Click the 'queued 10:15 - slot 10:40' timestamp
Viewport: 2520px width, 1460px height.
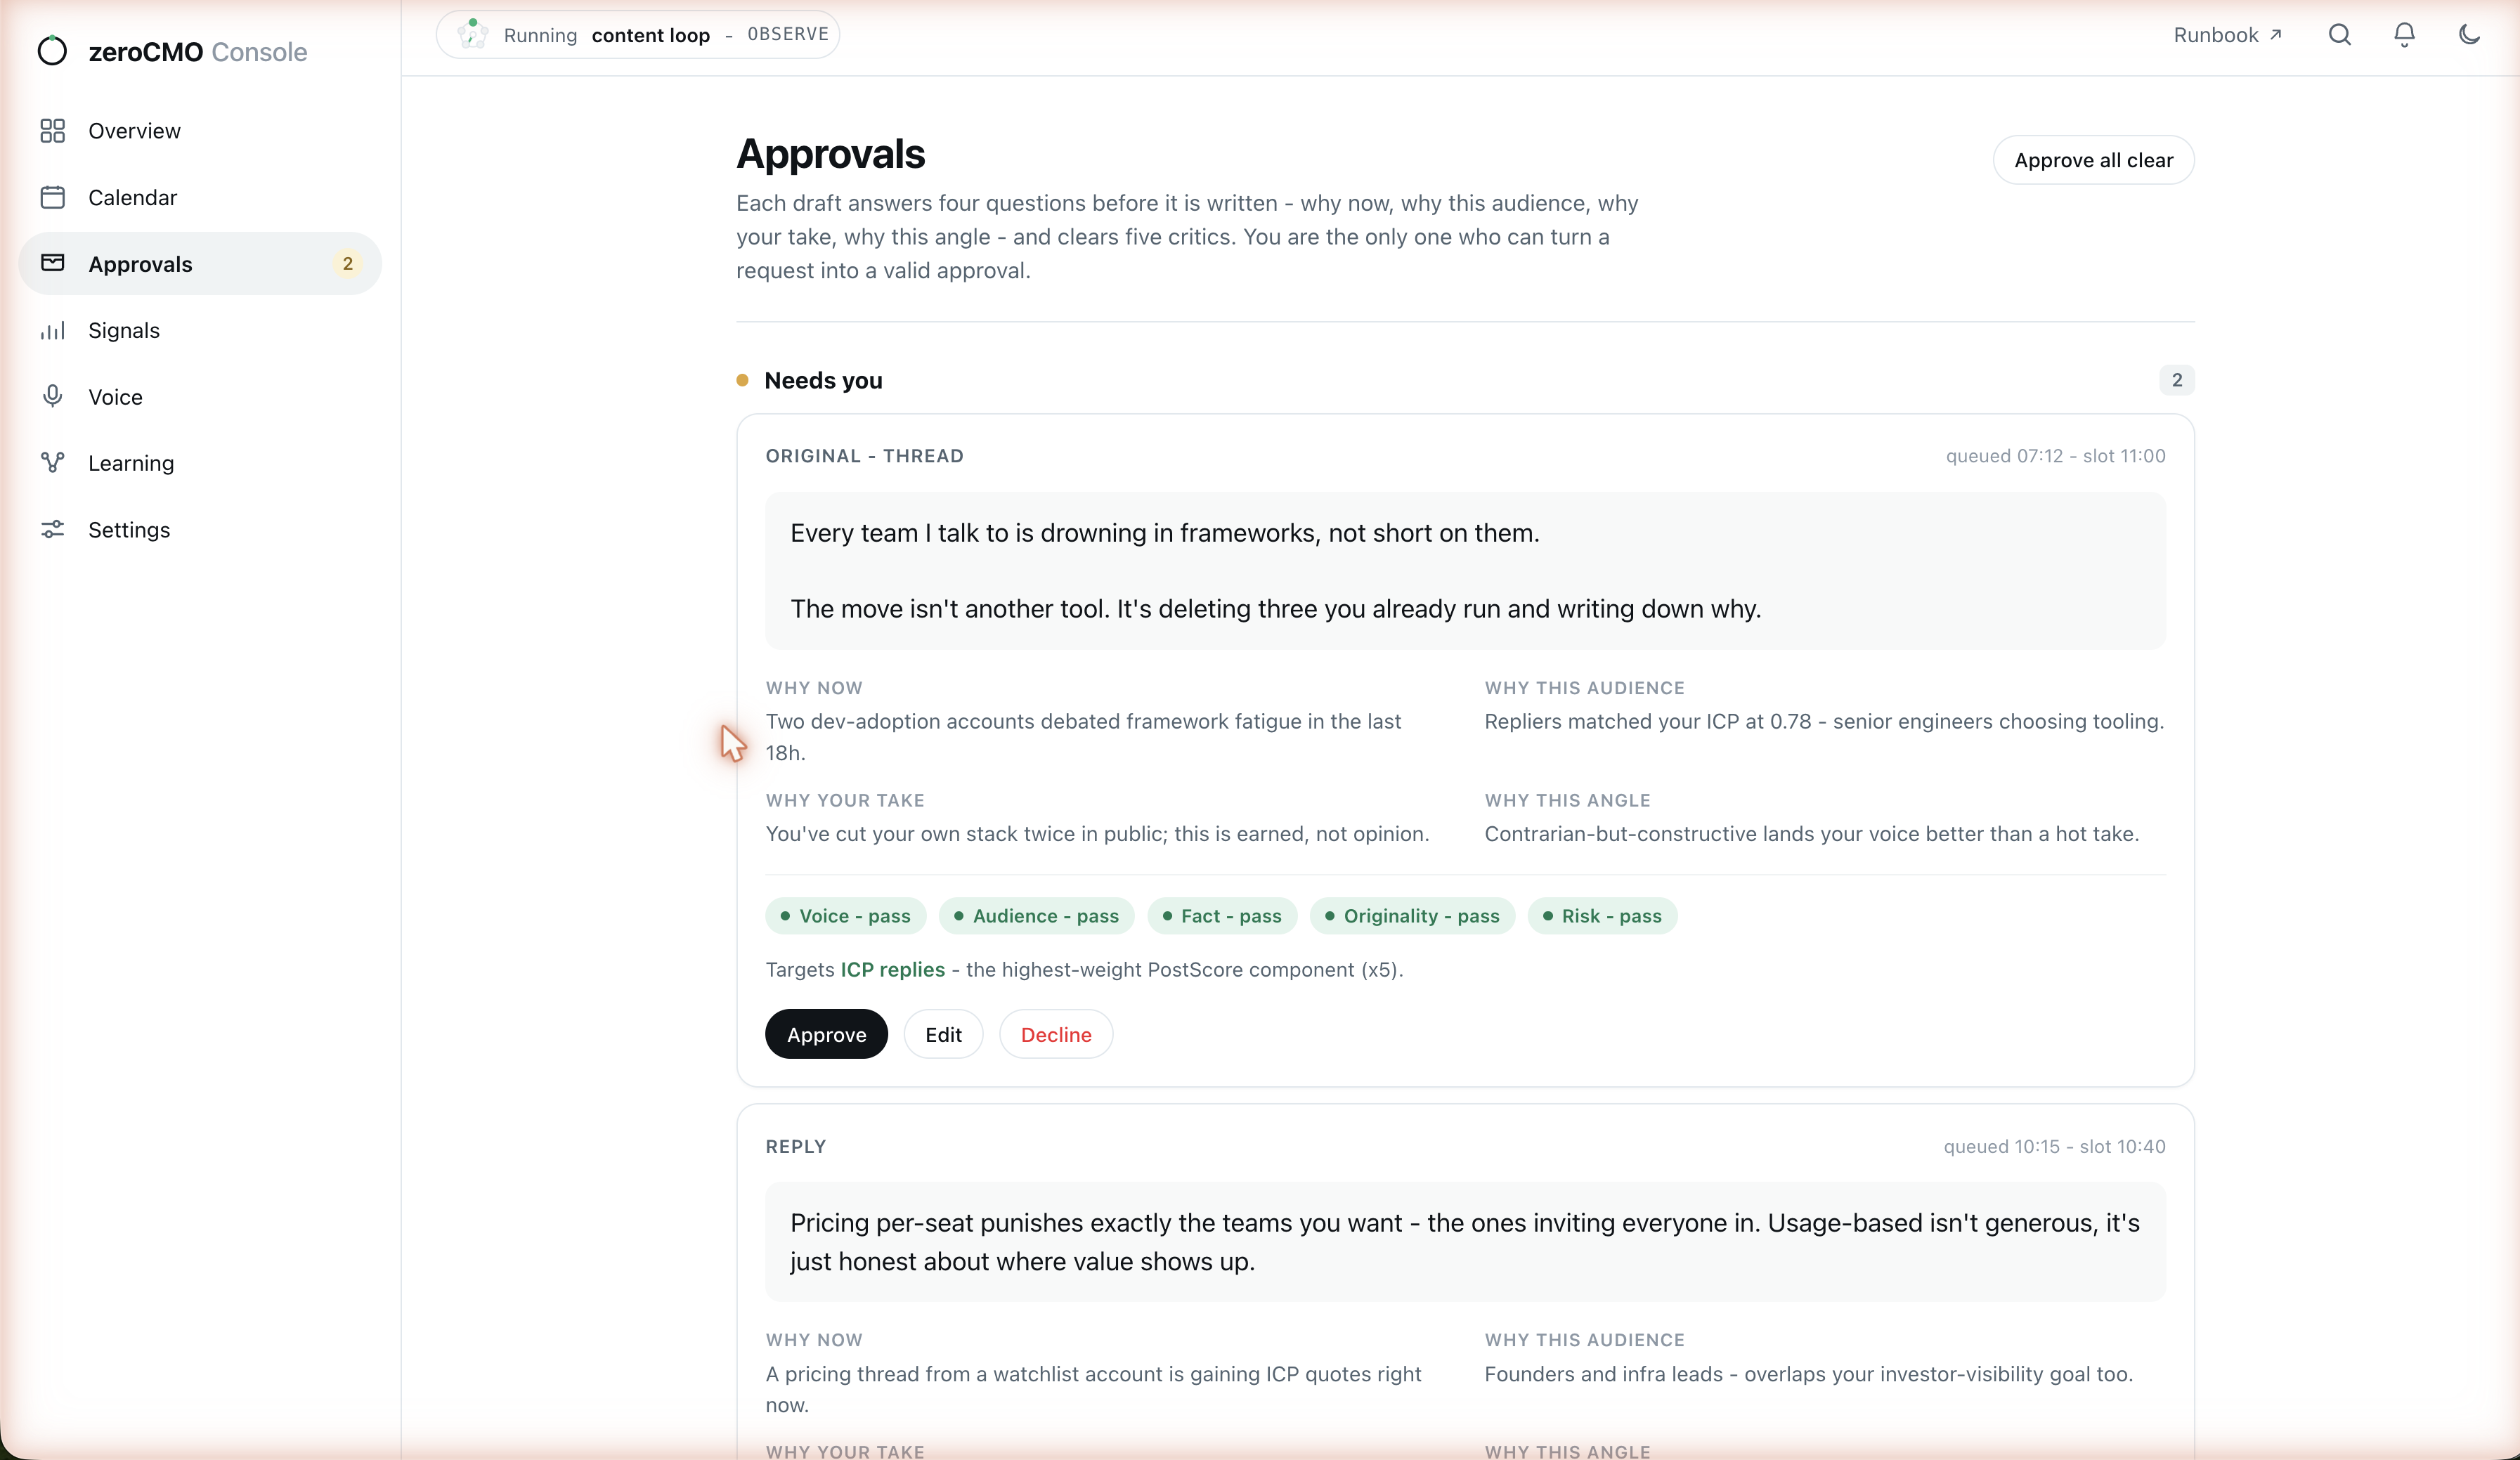click(2054, 1146)
